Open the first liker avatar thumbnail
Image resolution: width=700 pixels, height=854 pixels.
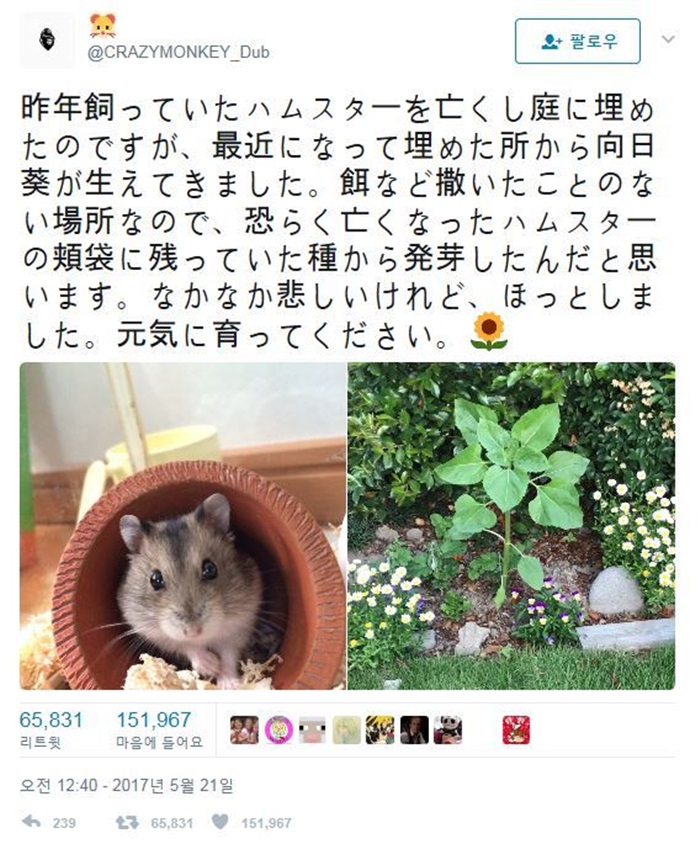244,730
